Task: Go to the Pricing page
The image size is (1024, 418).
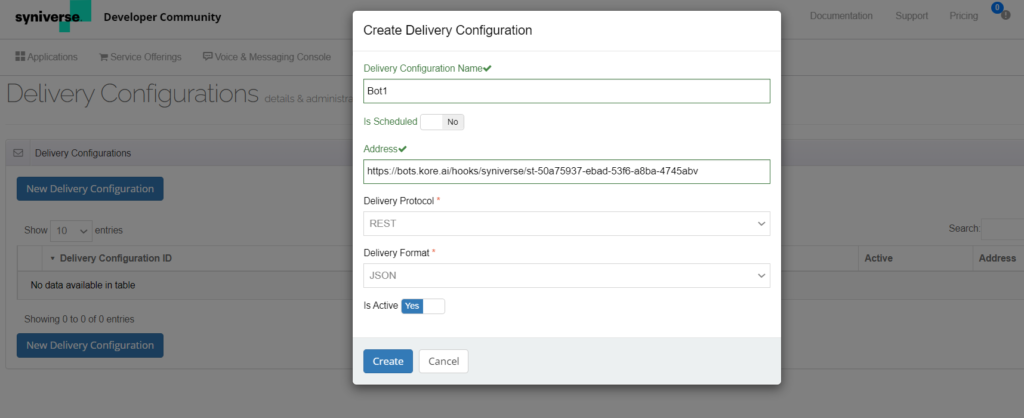Action: (x=963, y=16)
